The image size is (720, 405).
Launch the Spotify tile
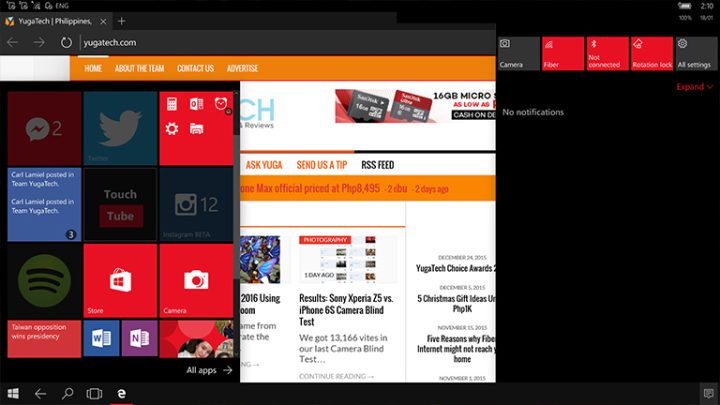click(44, 281)
